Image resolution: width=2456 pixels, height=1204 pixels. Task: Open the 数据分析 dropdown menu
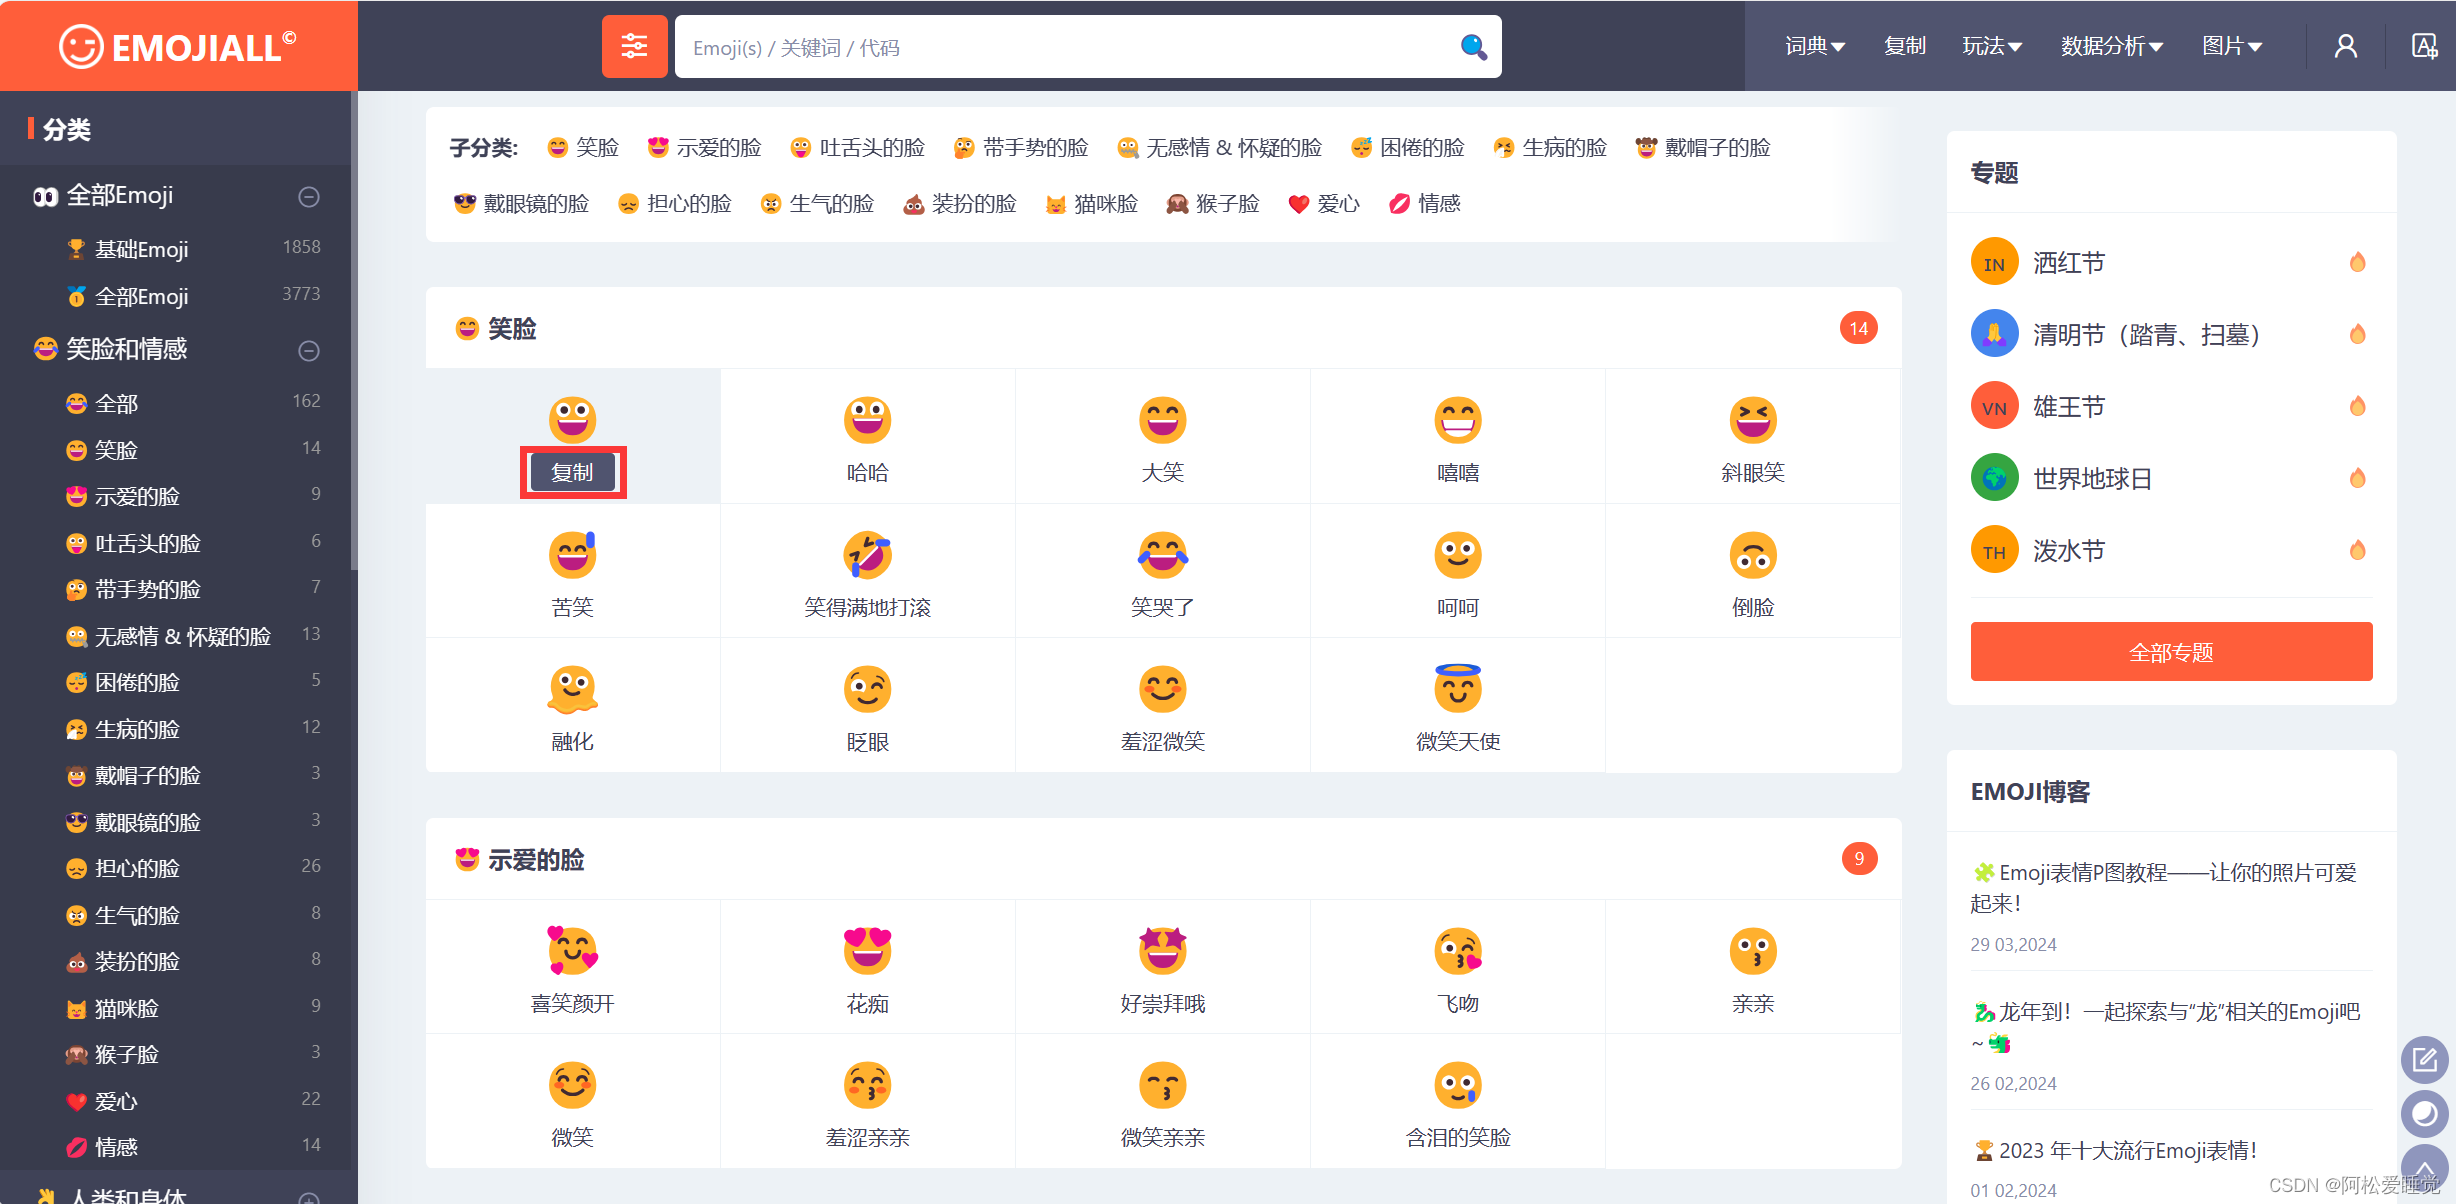point(2111,47)
